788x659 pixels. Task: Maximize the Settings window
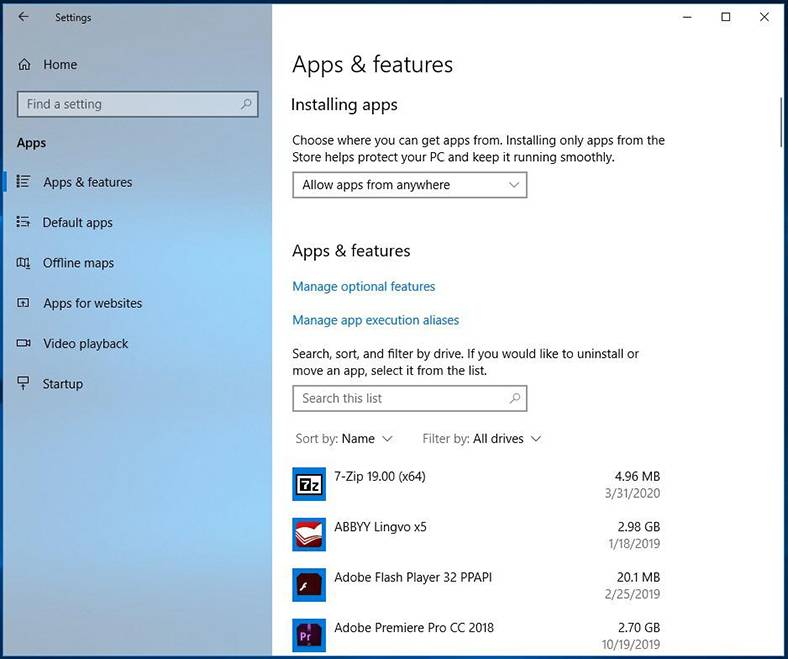coord(726,17)
